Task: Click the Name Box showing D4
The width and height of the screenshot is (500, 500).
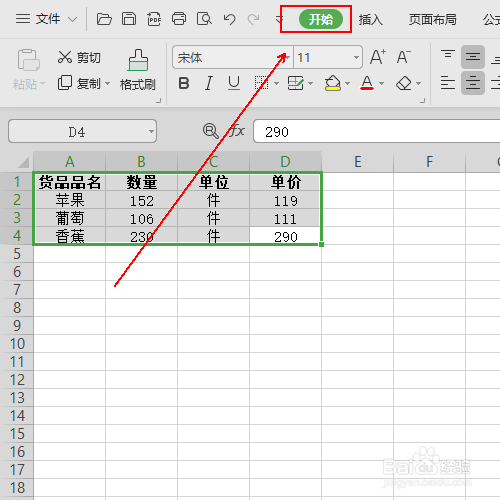Action: 82,131
